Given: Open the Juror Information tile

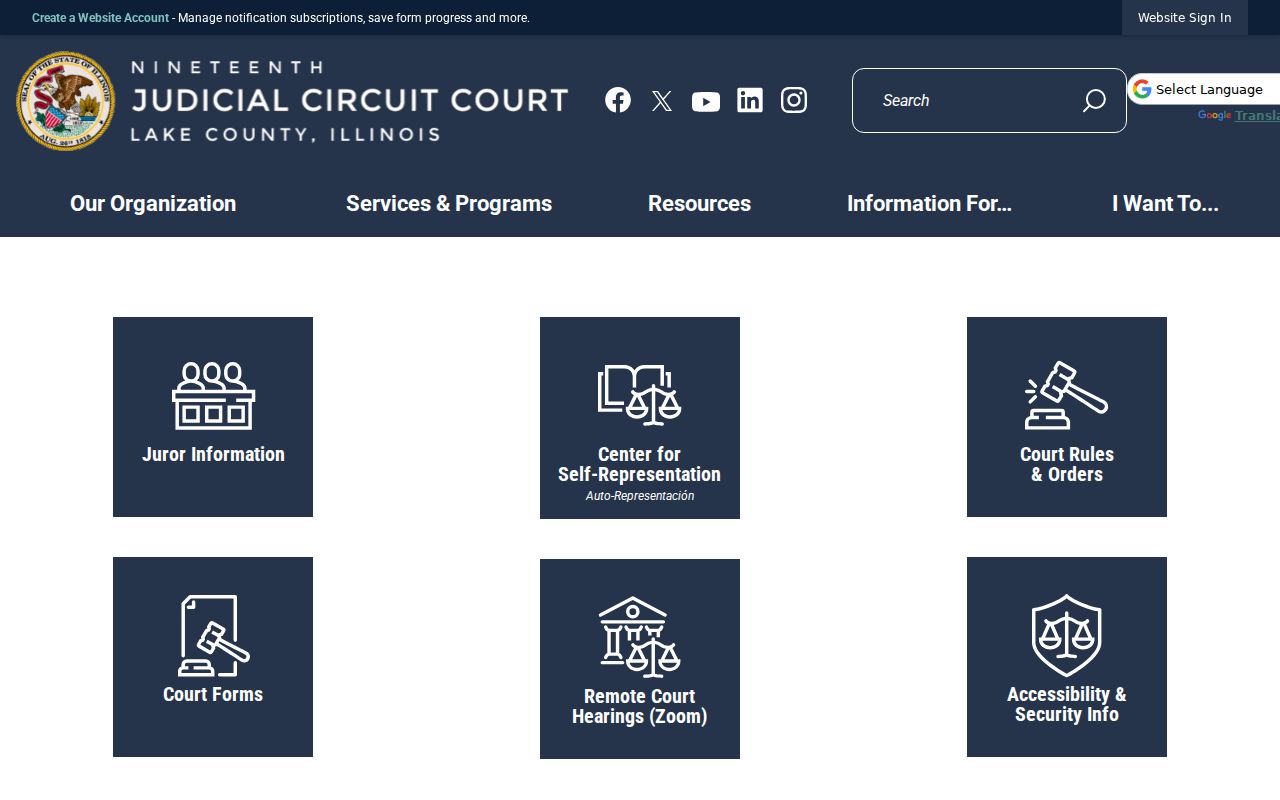Looking at the screenshot, I should click(213, 417).
